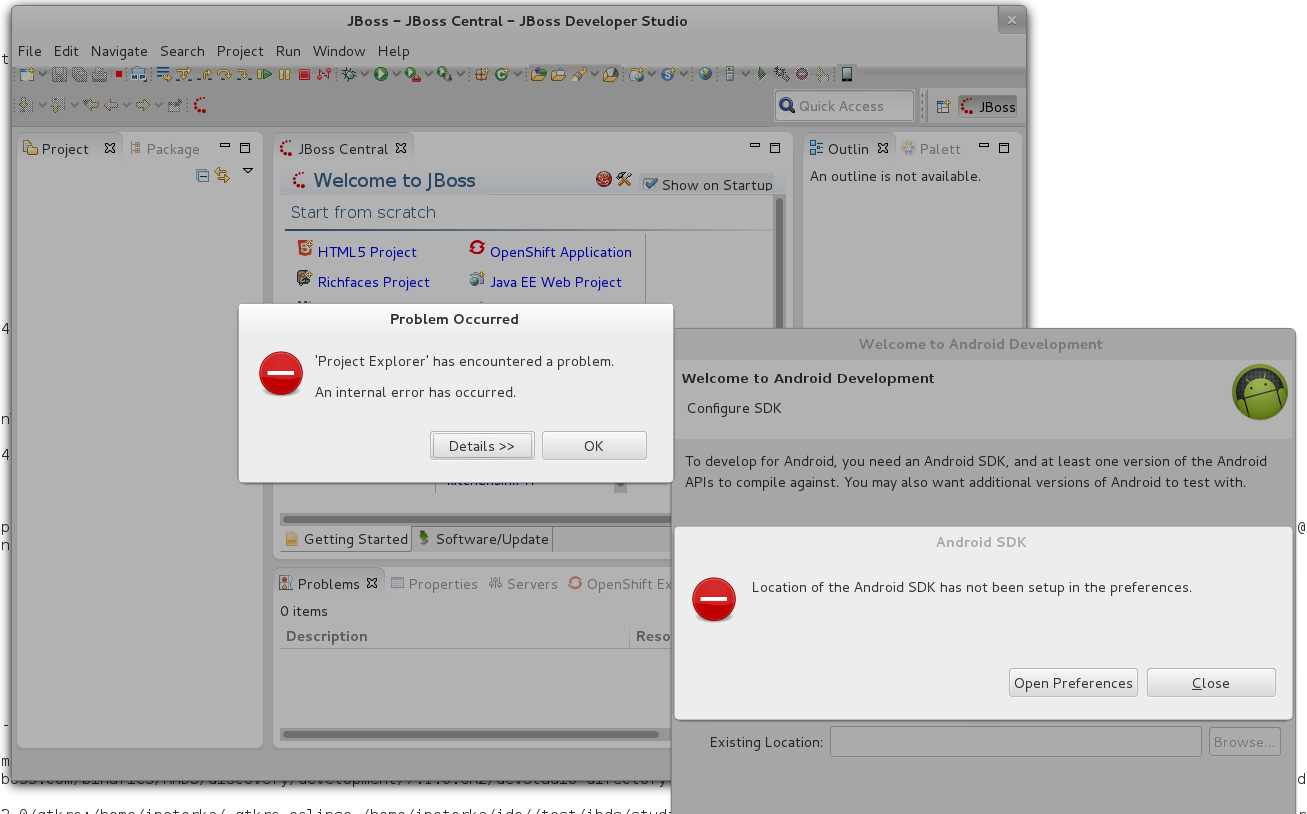Open the HTML5 Project link
Viewport: 1307px width, 814px height.
coord(367,252)
